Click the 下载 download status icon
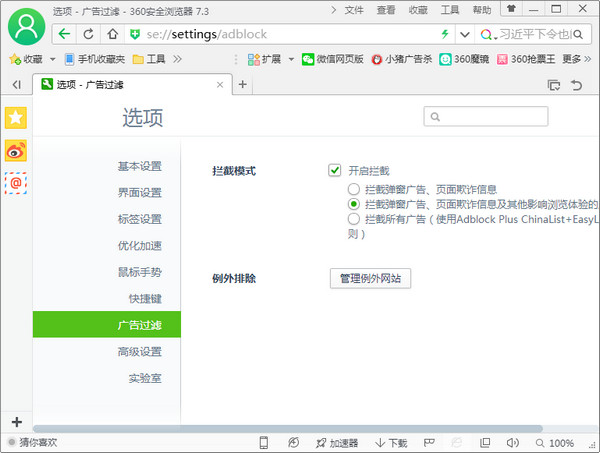Viewport: 600px width, 453px height. (x=391, y=443)
